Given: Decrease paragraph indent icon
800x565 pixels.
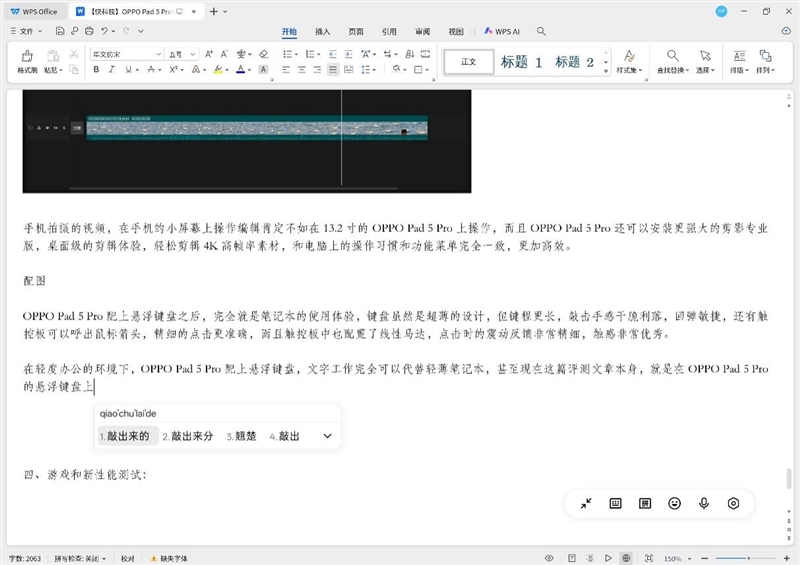Looking at the screenshot, I should 333,54.
